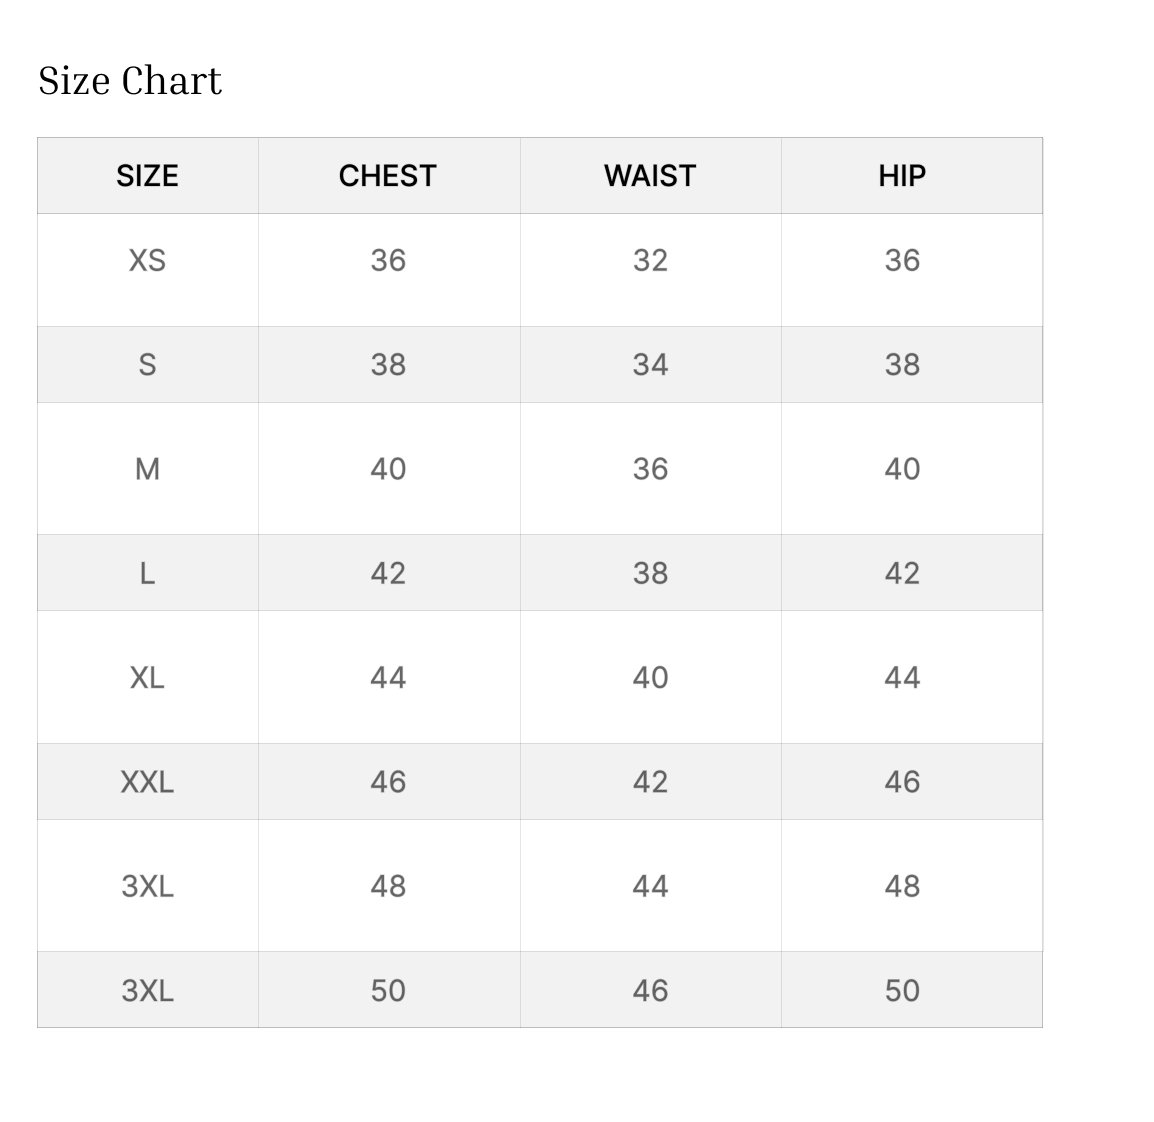Click waist value 32 for XS
Screen dimensions: 1154x1122
point(650,260)
